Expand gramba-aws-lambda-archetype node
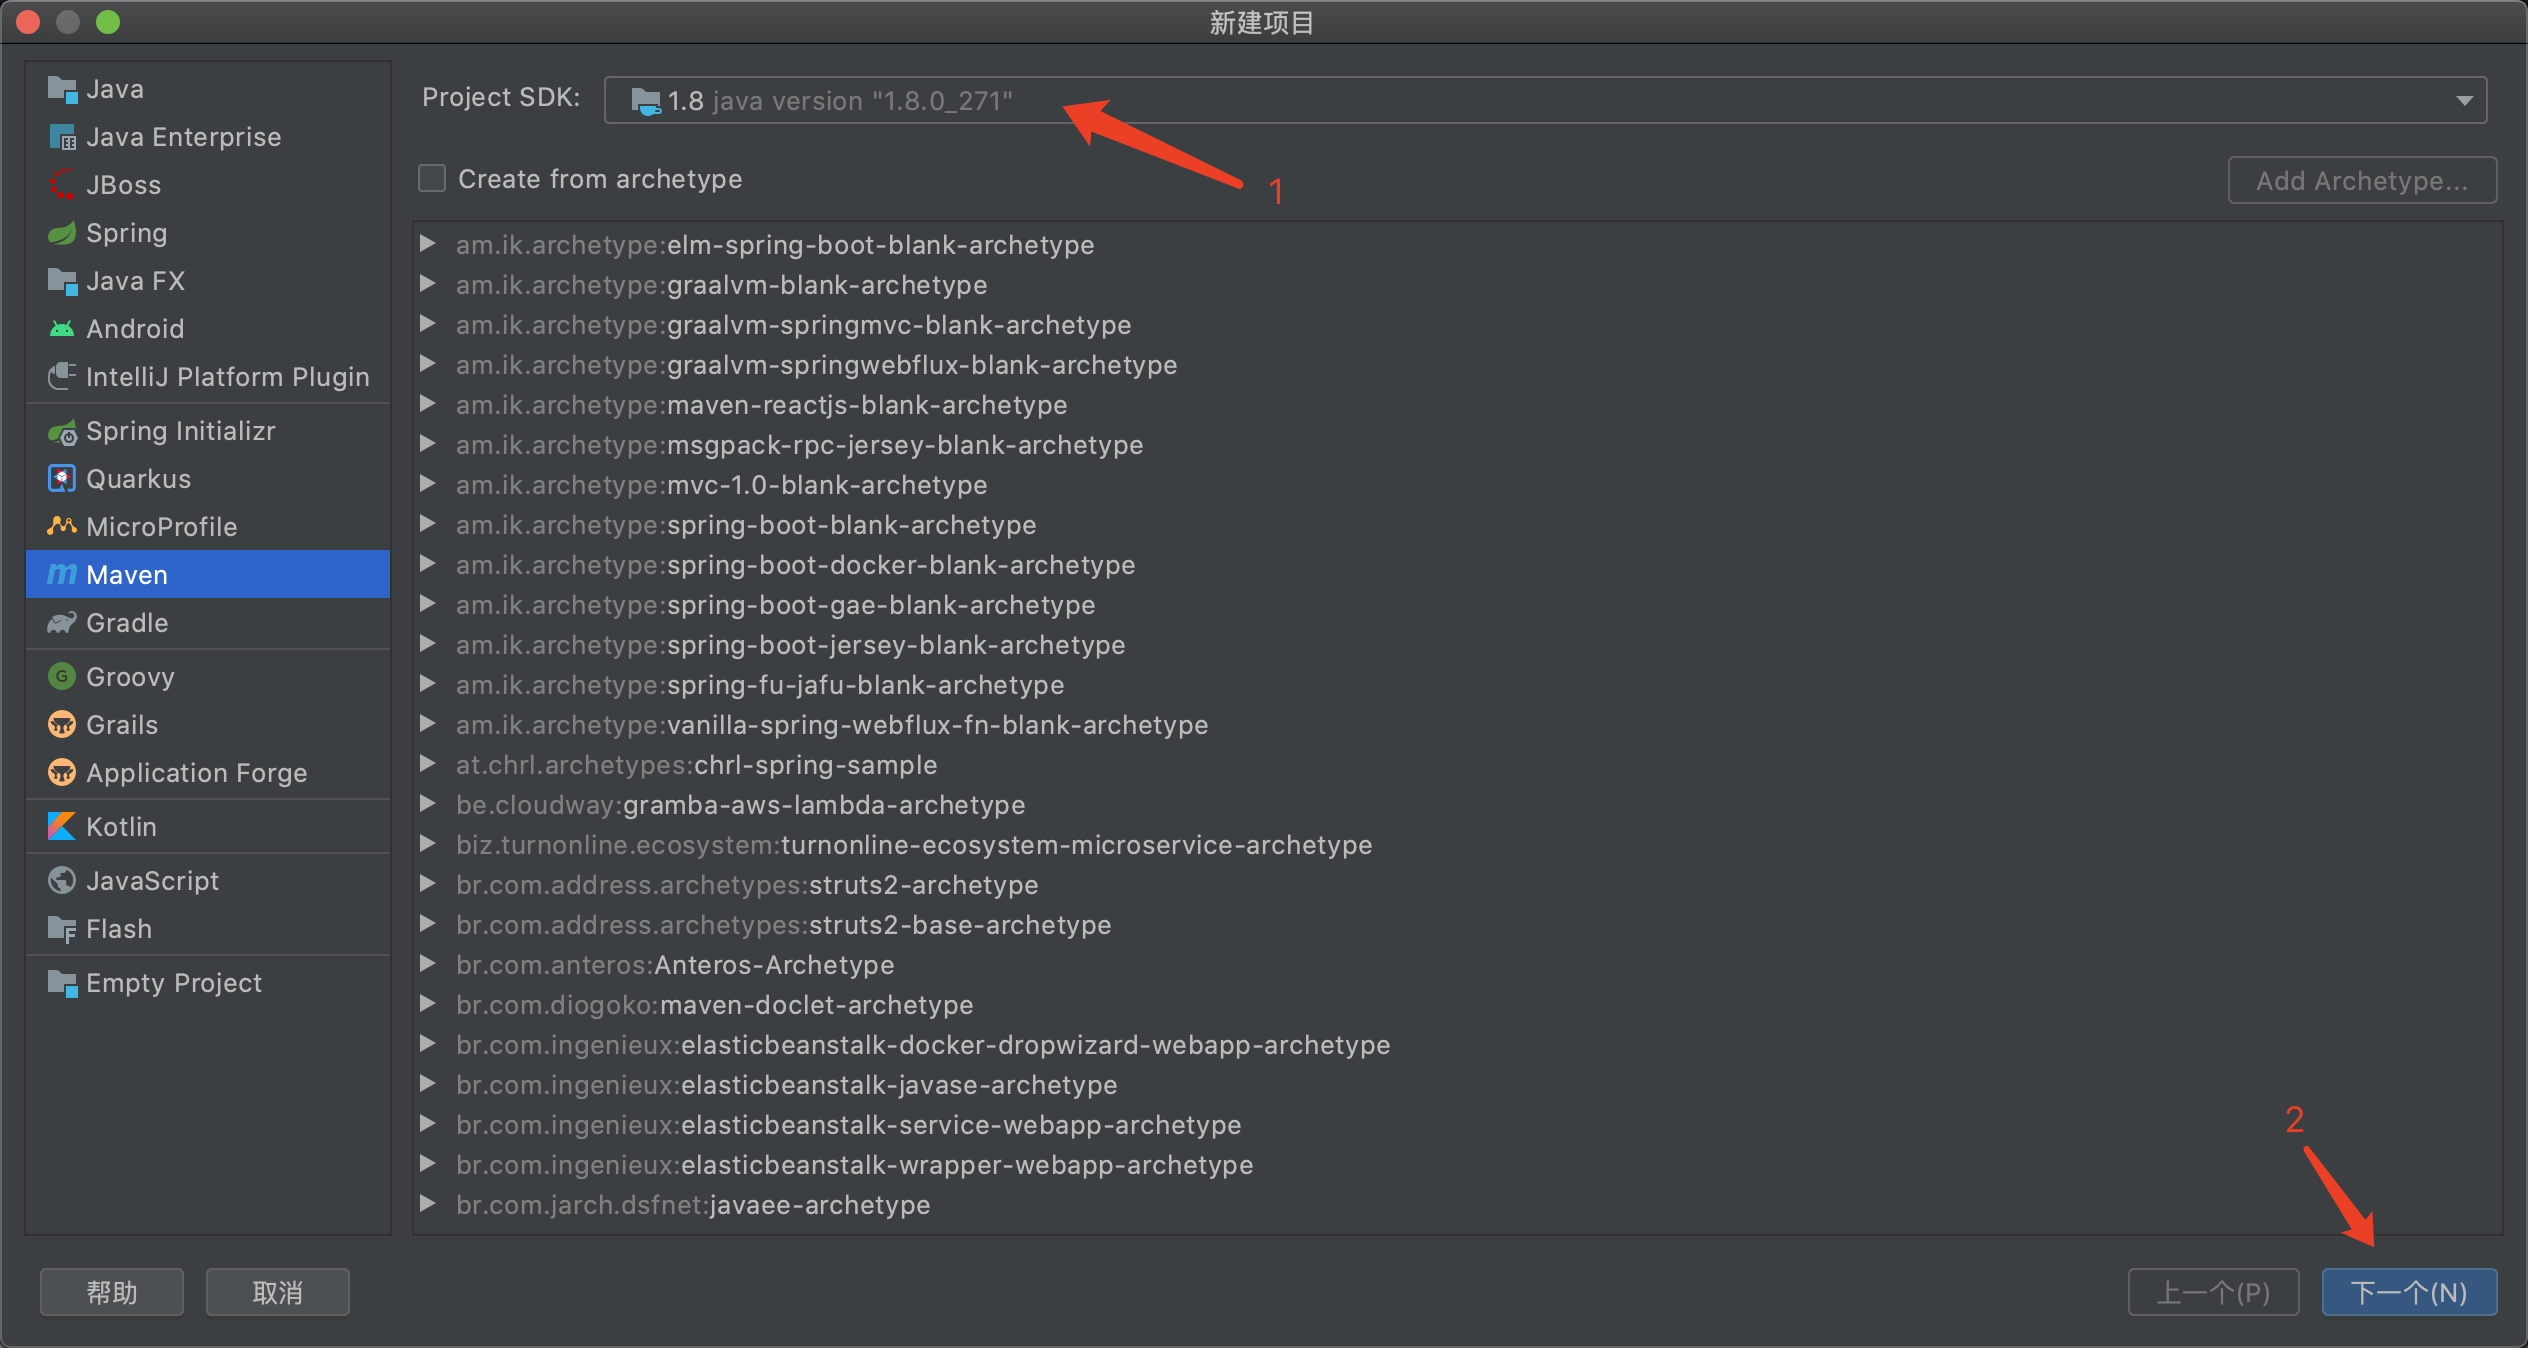Screen dimensions: 2528x1348 [427, 803]
